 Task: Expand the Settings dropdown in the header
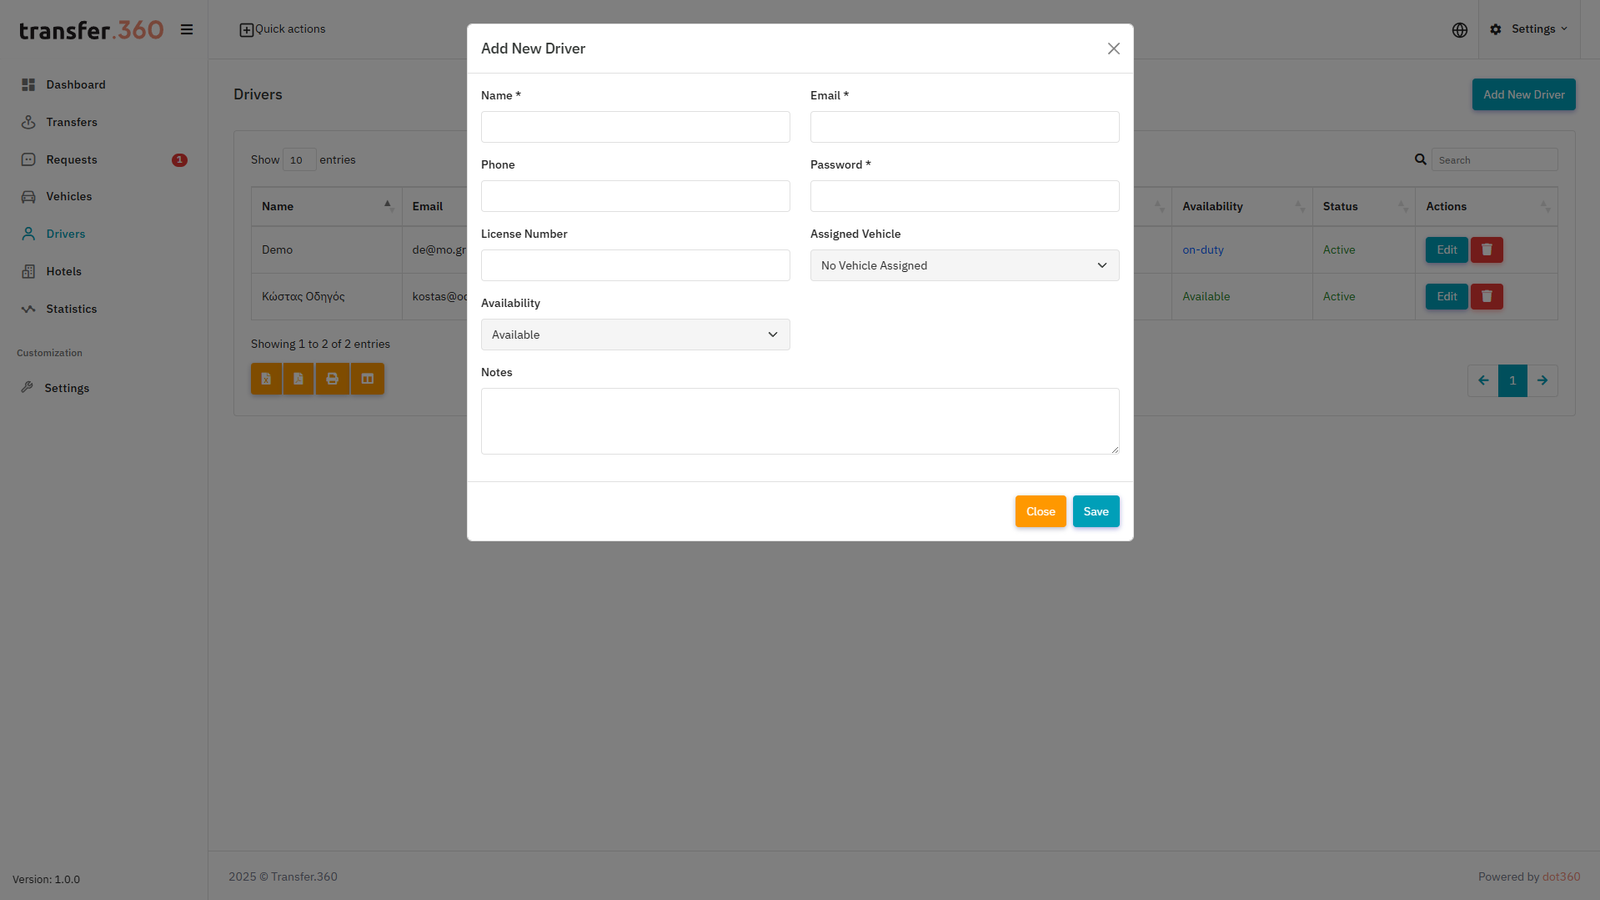(1530, 29)
